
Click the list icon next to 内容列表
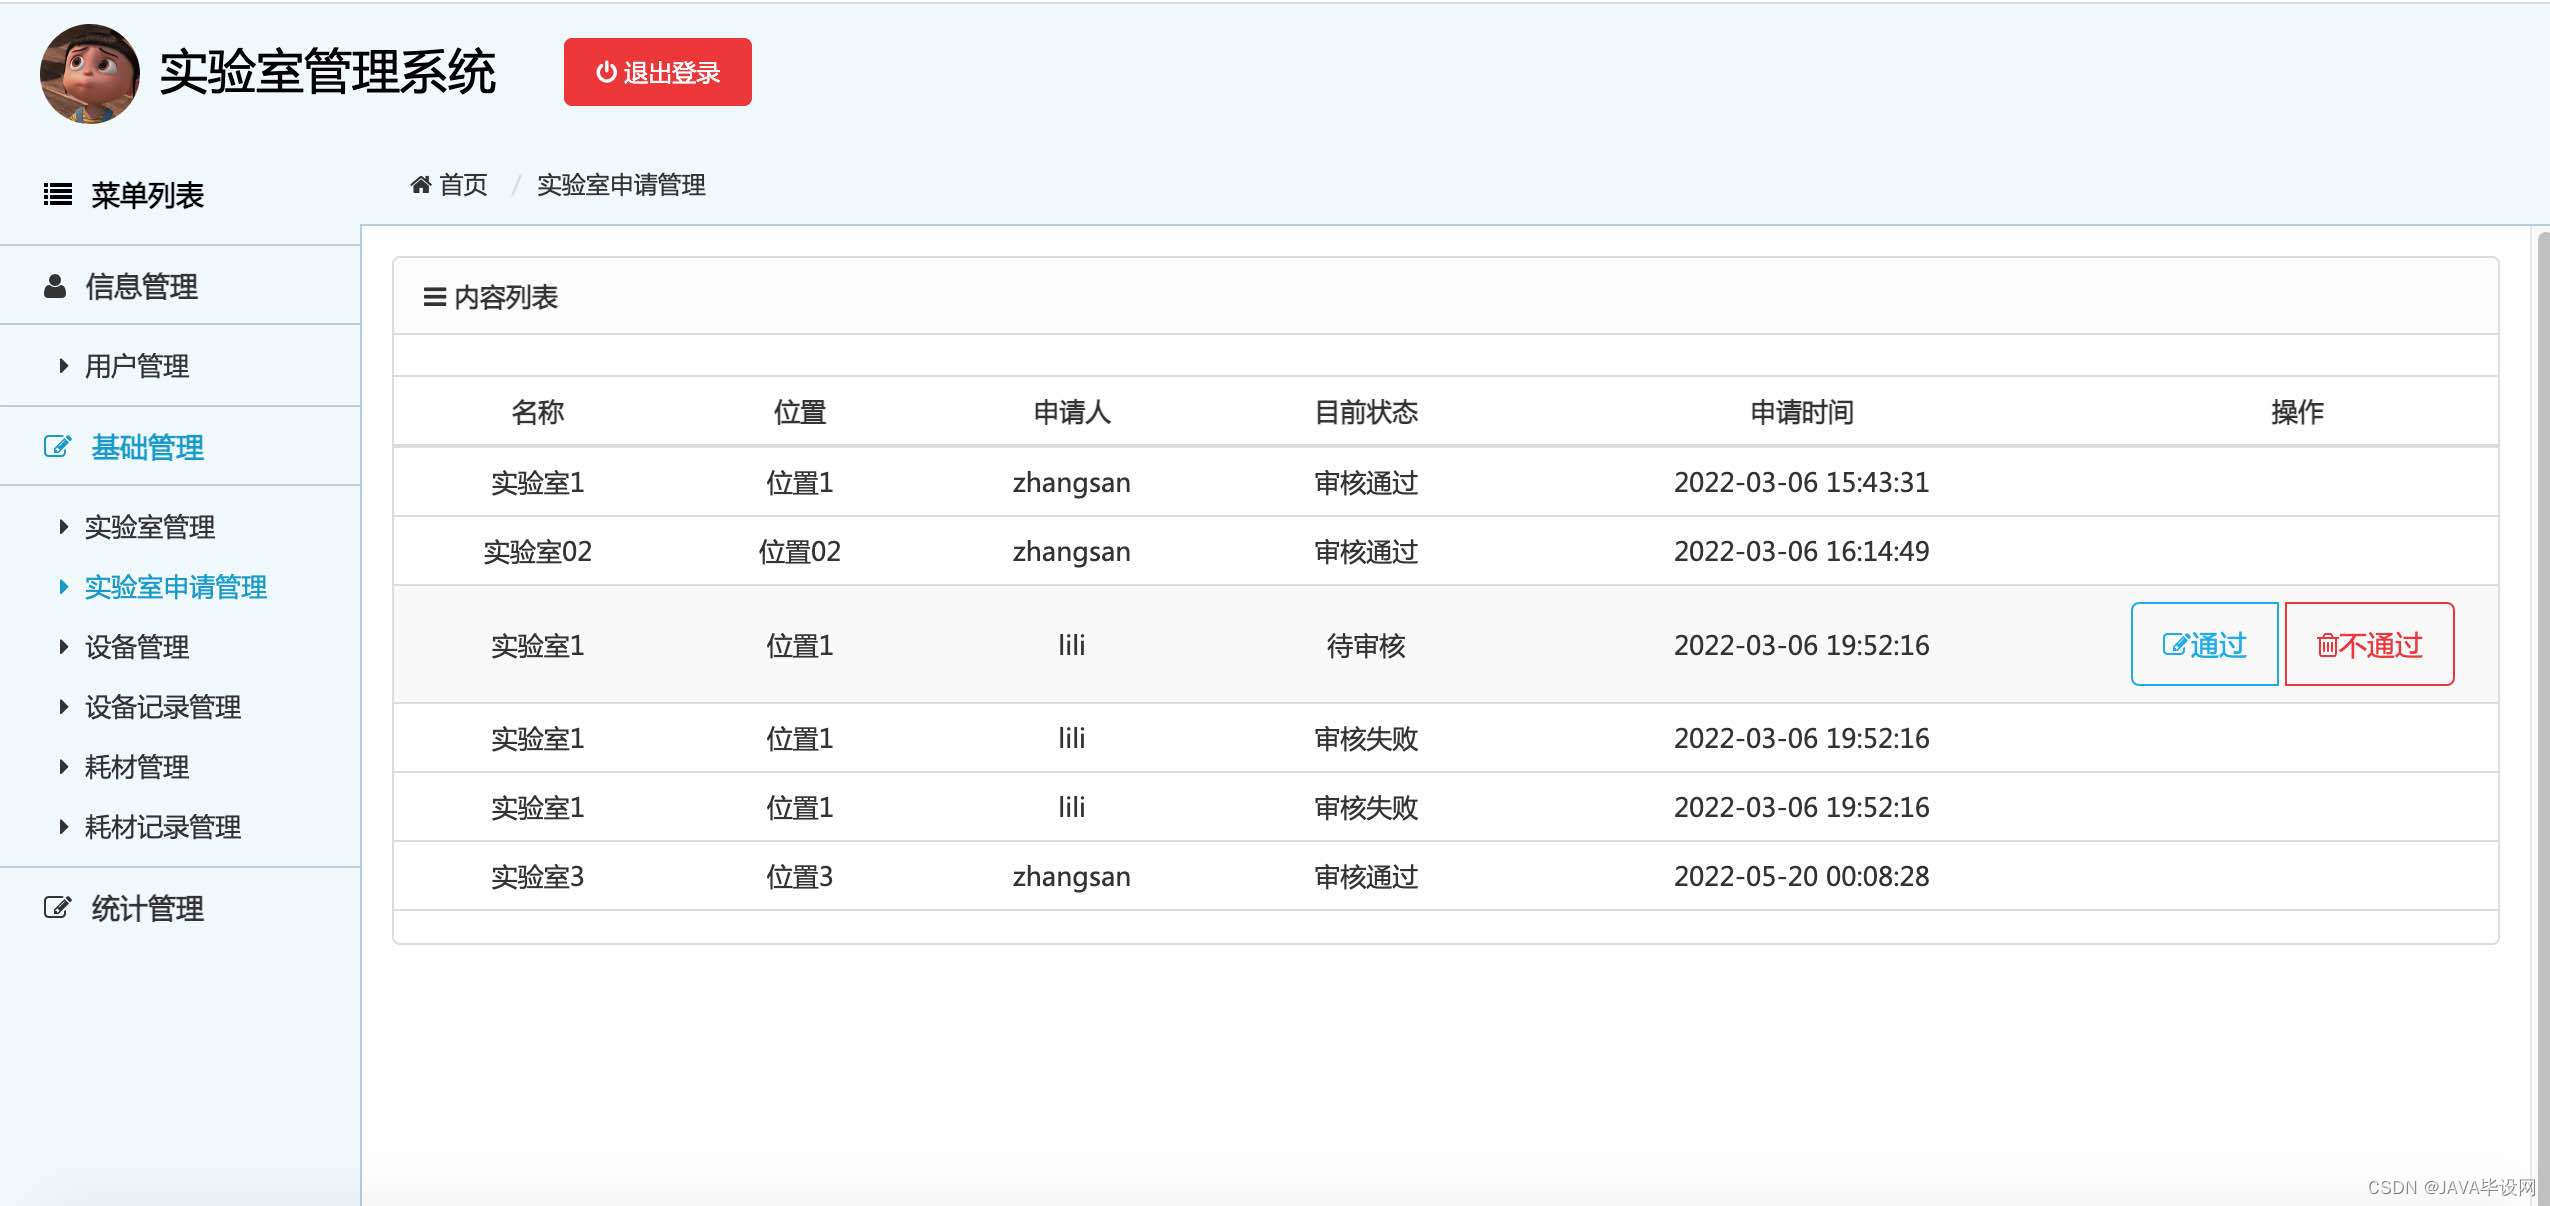[434, 297]
